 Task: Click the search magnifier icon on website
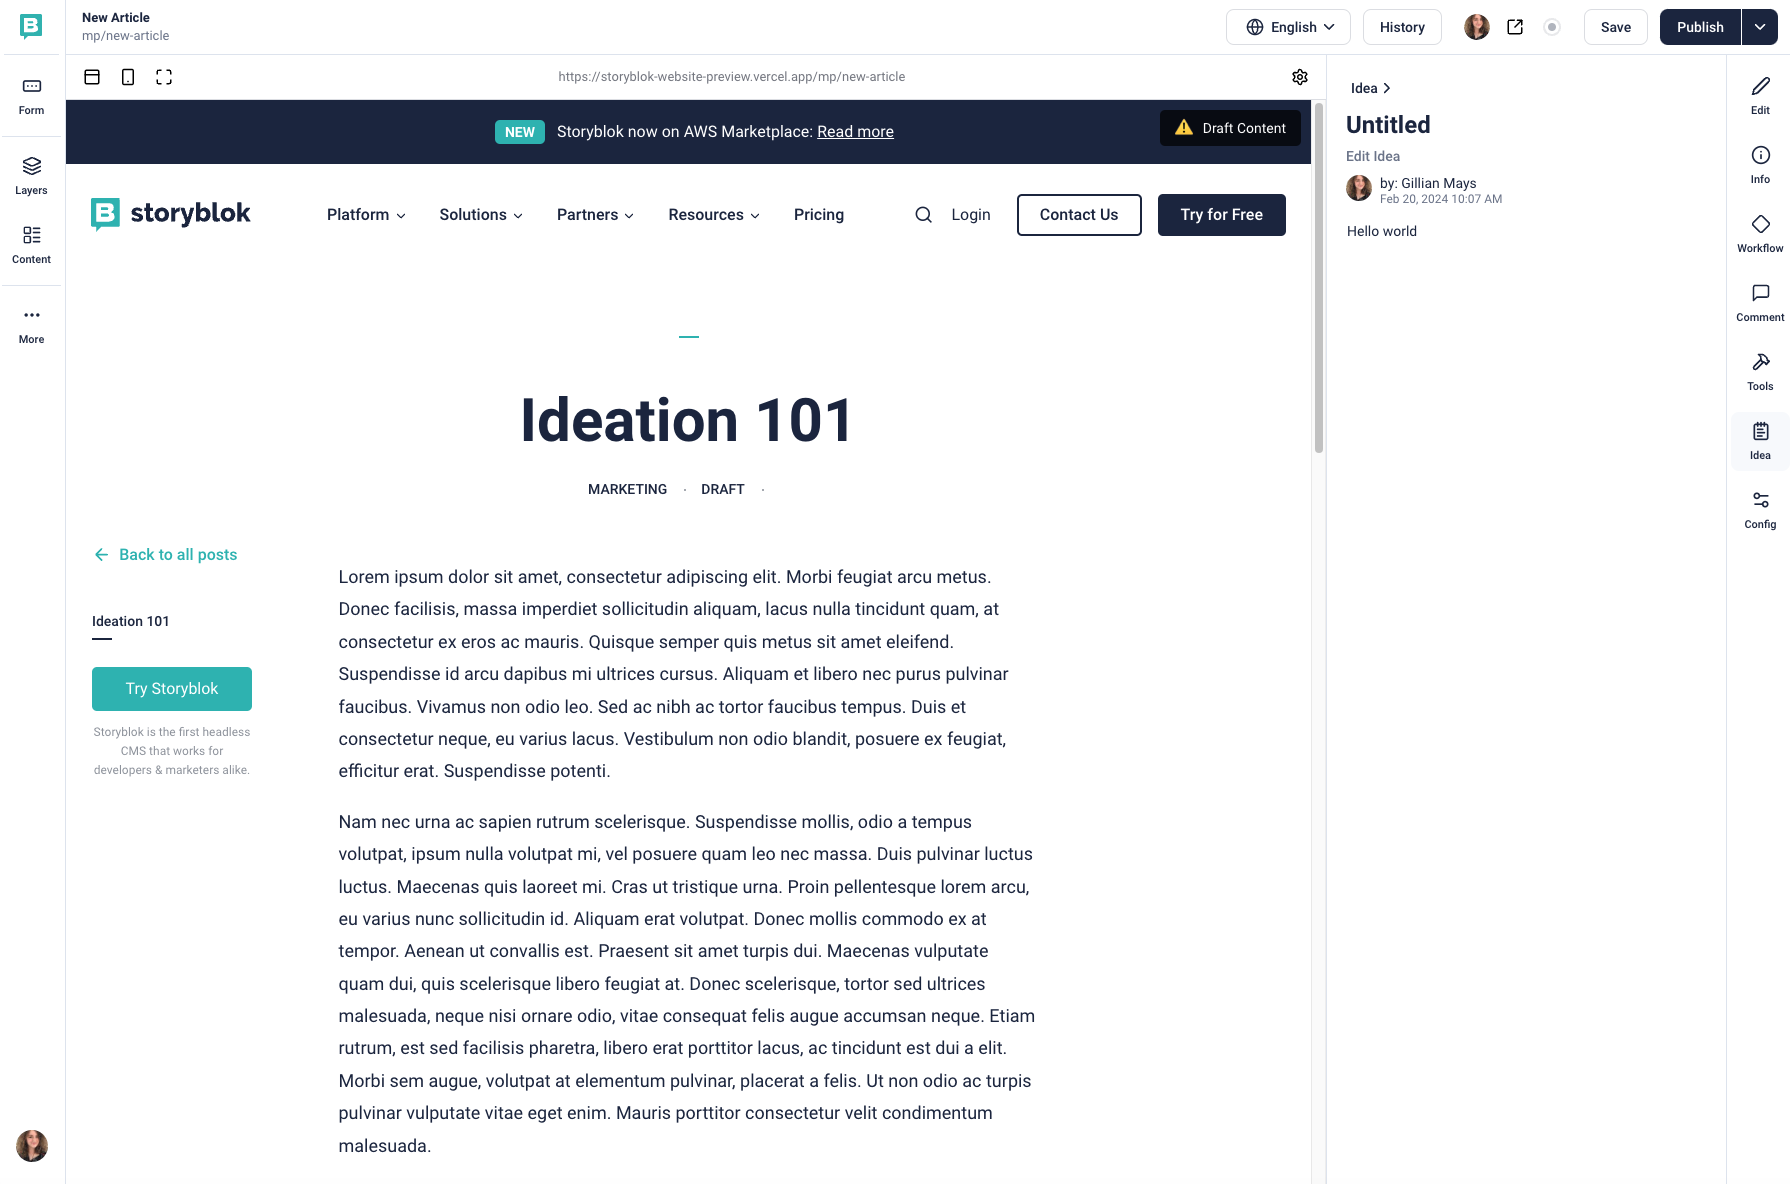pos(923,215)
